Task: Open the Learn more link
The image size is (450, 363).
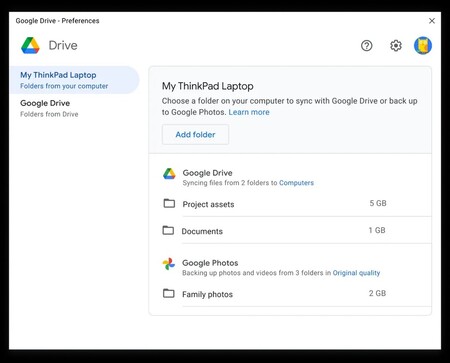Action: [x=249, y=112]
